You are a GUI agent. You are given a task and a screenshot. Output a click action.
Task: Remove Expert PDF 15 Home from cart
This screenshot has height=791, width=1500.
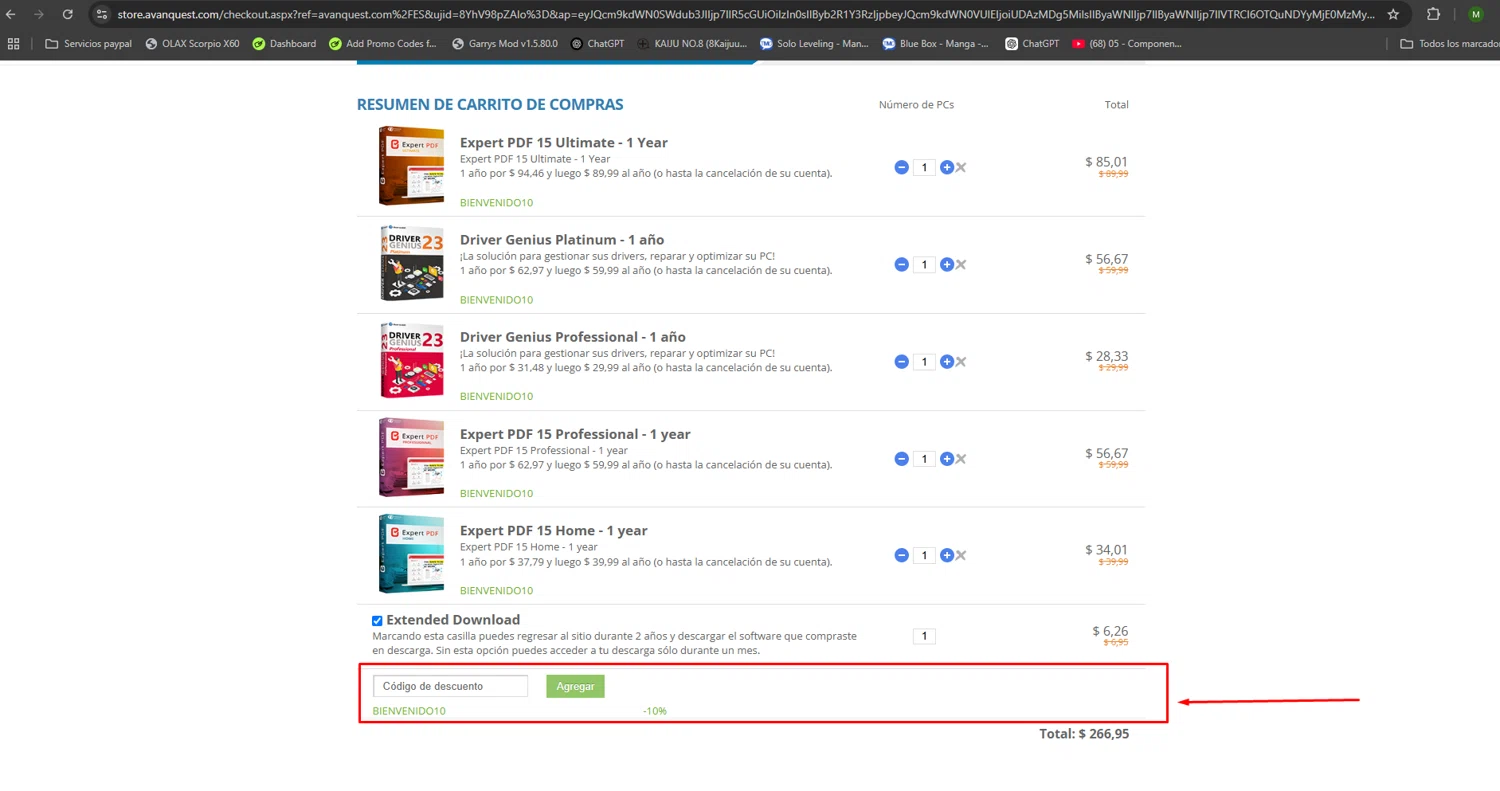(961, 555)
